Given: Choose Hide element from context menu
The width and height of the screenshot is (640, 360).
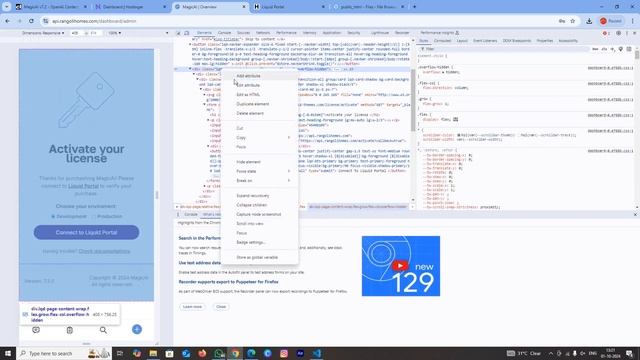Looking at the screenshot, I should pyautogui.click(x=260, y=162).
